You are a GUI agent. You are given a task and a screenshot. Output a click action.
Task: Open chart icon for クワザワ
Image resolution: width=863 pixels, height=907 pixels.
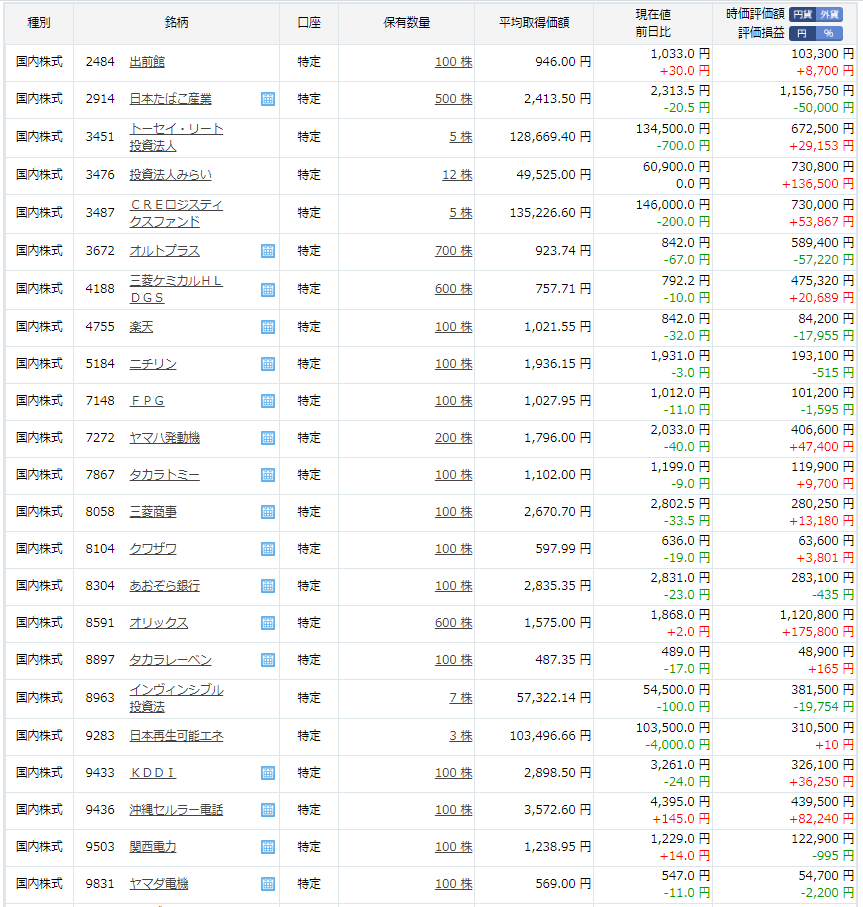(x=268, y=549)
